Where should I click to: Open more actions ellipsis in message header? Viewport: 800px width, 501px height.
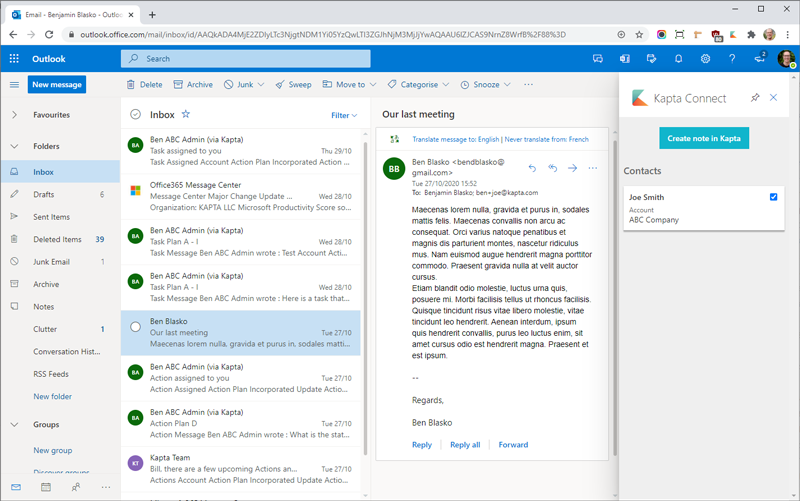click(592, 168)
